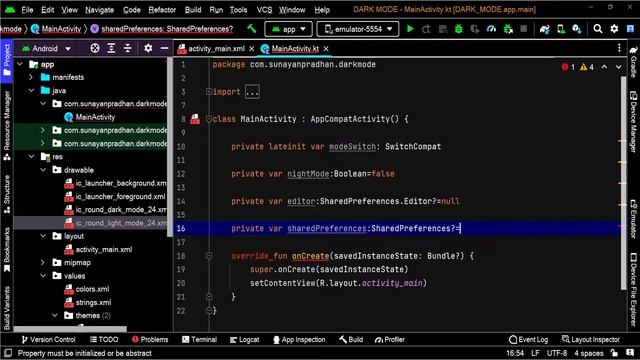Open the Problems tool window
Image resolution: width=640 pixels, height=360 pixels.
(150, 340)
